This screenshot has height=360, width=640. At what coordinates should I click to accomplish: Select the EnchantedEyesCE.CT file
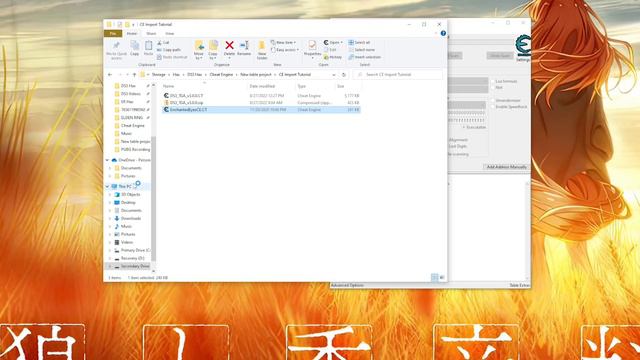261,110
